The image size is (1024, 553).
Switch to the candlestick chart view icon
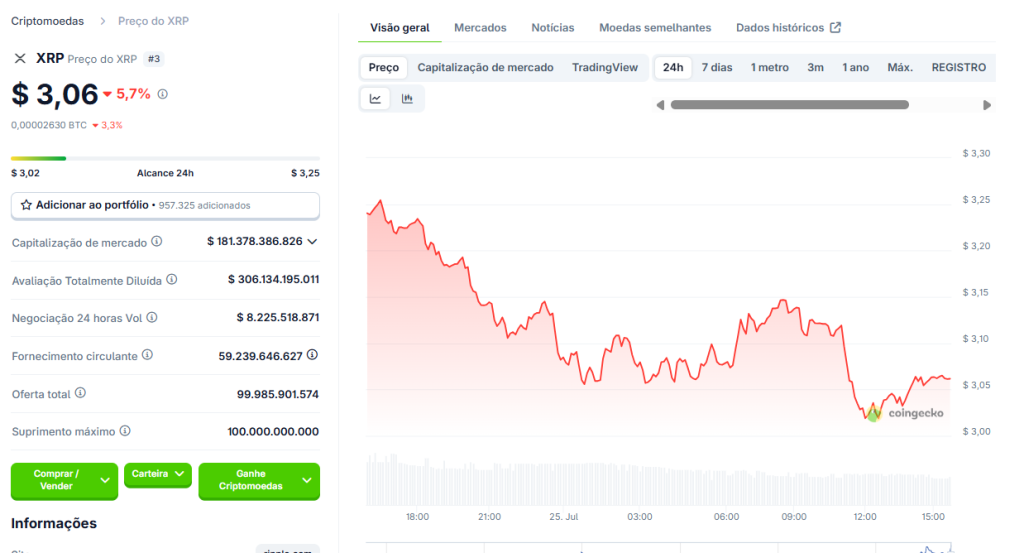coord(408,99)
